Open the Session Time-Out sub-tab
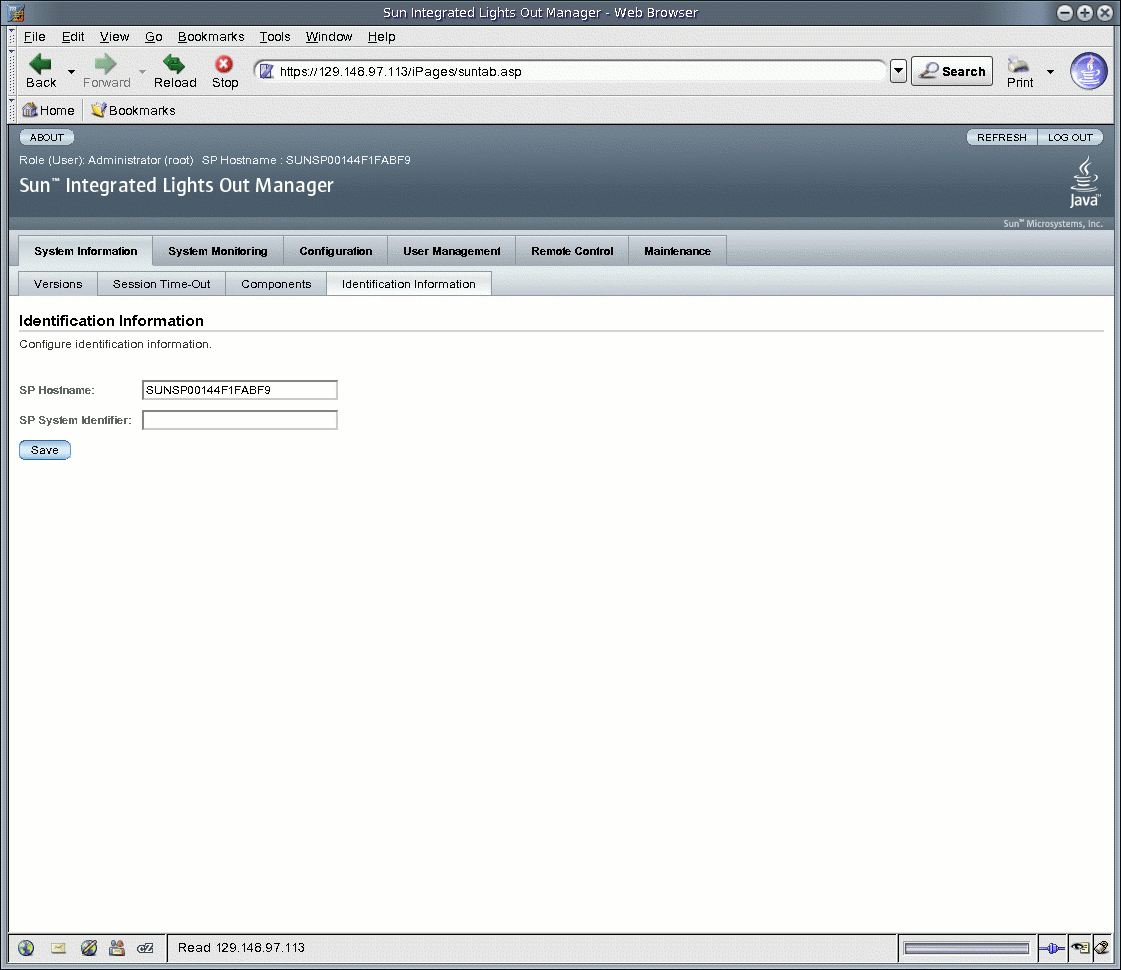 coord(162,284)
